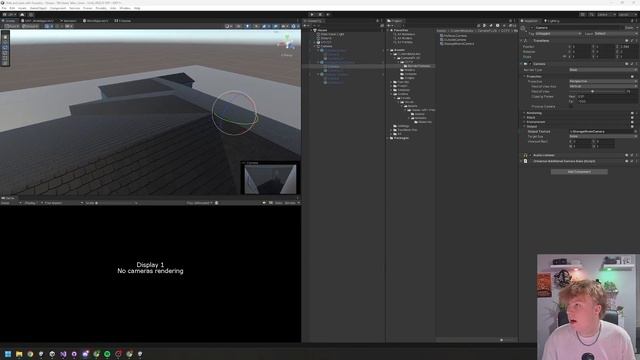Open the GameObject menu
640x360 pixels.
[x=38, y=8]
